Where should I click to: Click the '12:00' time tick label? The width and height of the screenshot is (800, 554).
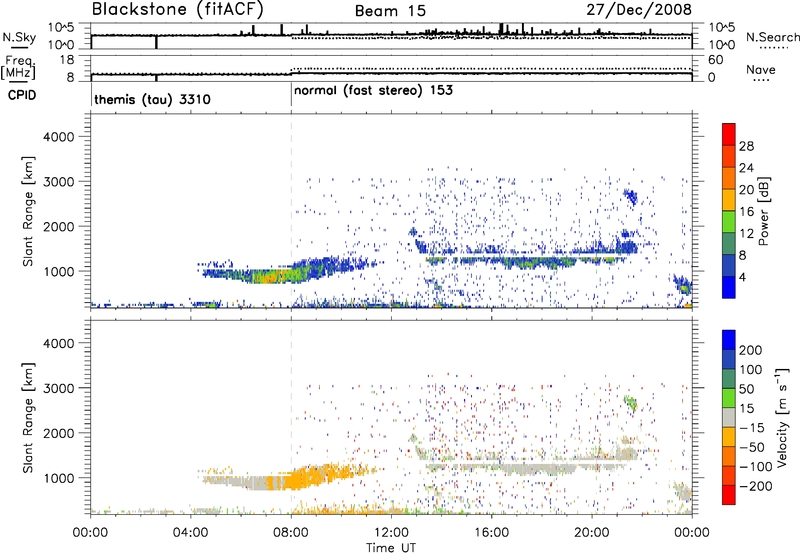tap(391, 533)
